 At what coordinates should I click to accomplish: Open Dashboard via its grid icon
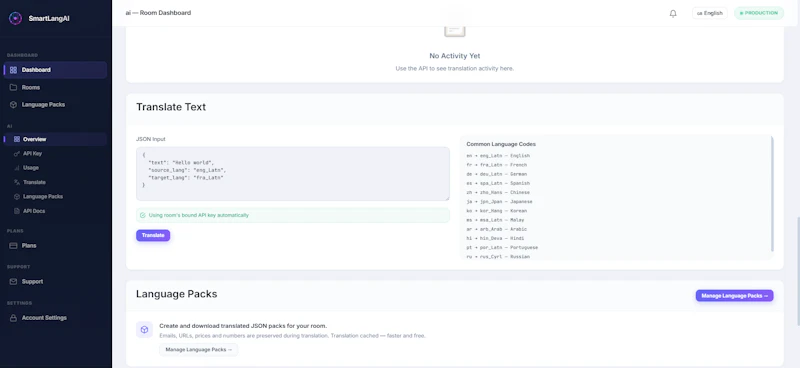click(x=13, y=70)
